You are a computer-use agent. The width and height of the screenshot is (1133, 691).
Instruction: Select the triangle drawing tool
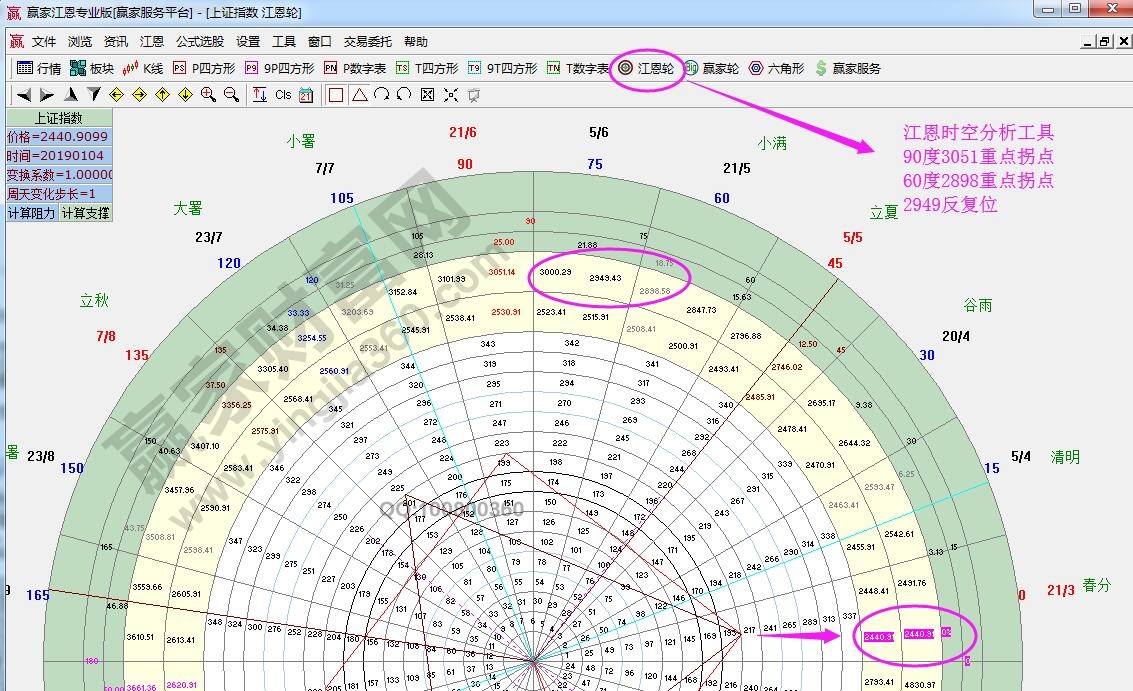point(360,94)
